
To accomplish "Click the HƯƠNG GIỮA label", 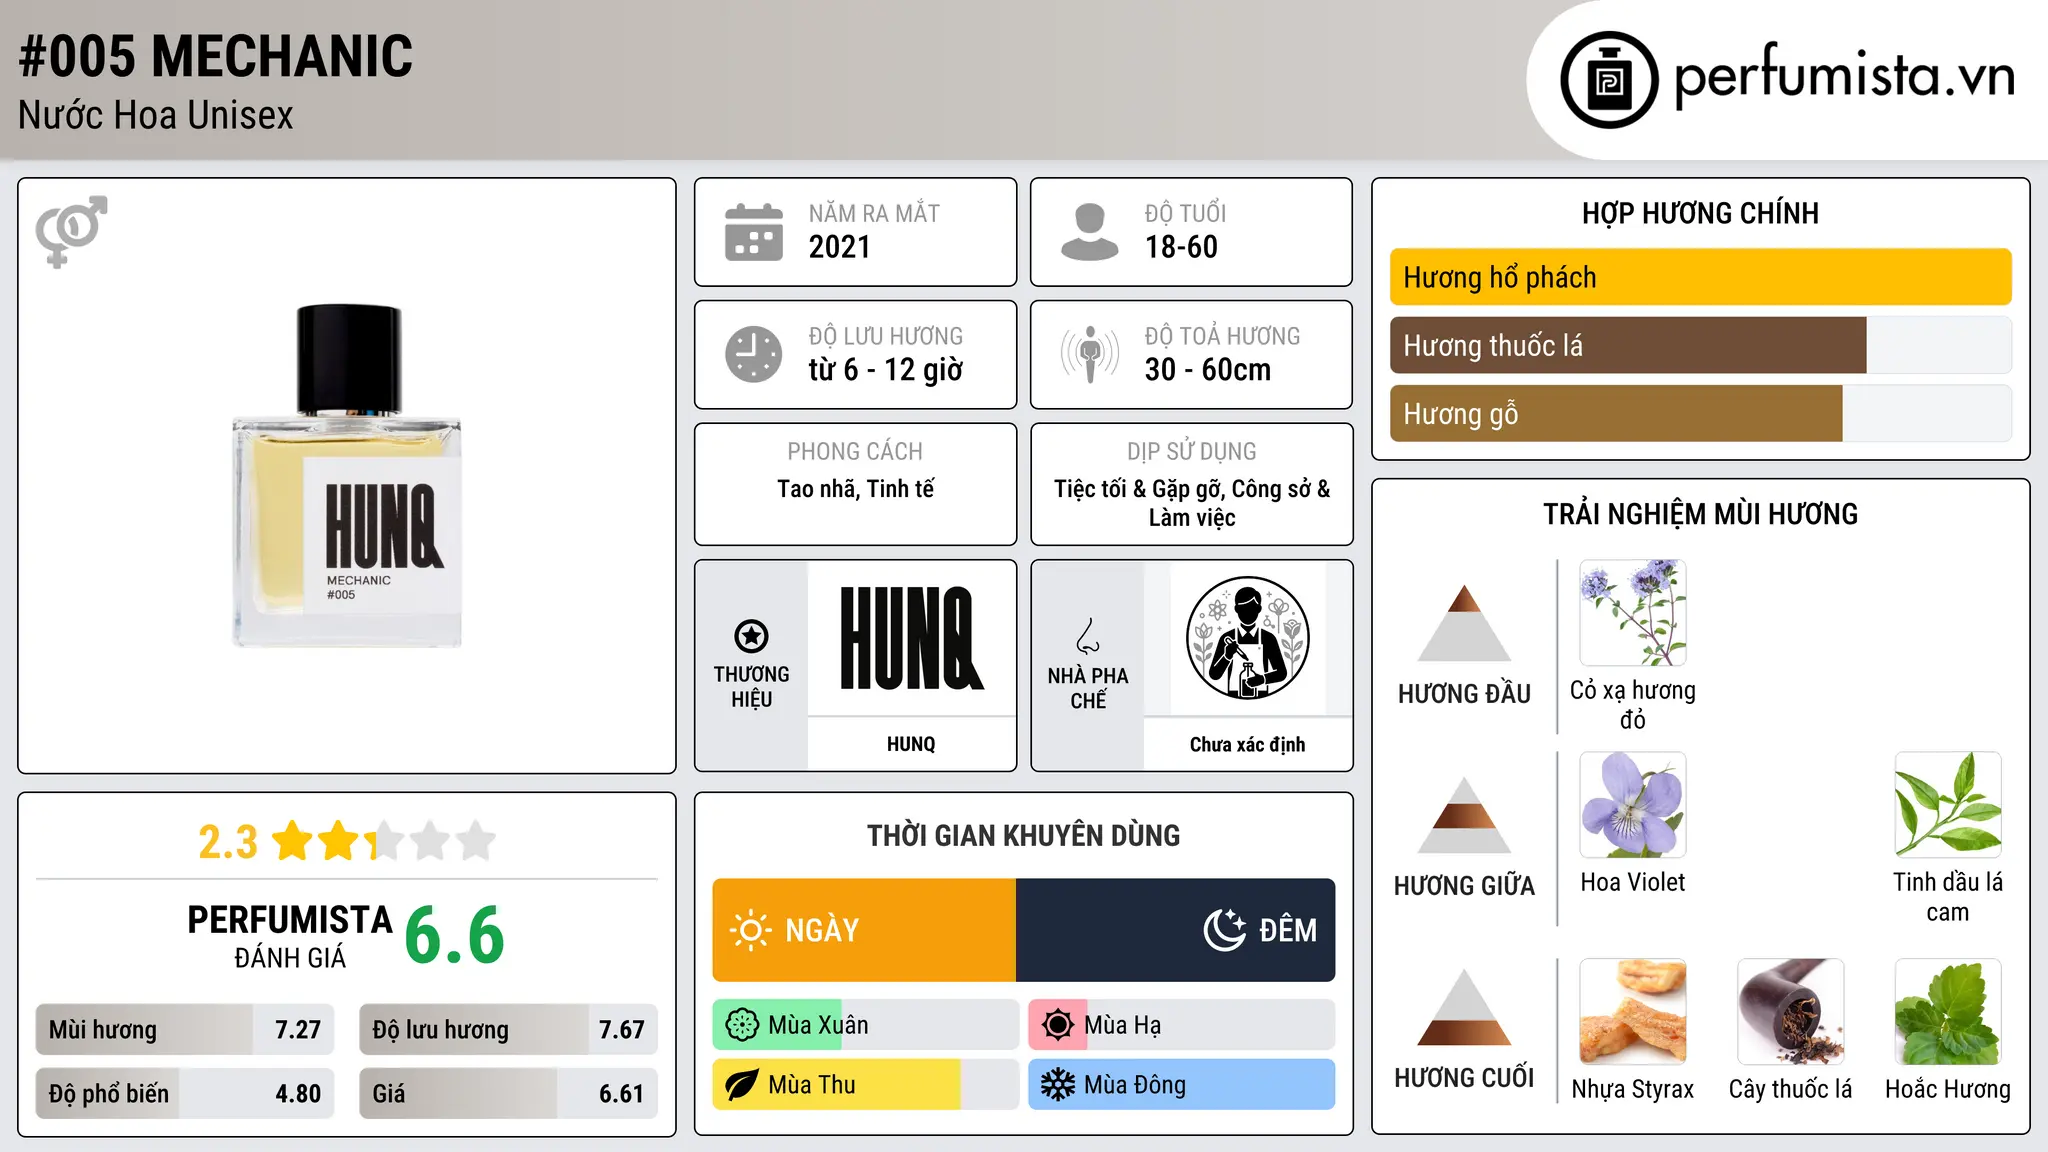I will [1464, 886].
